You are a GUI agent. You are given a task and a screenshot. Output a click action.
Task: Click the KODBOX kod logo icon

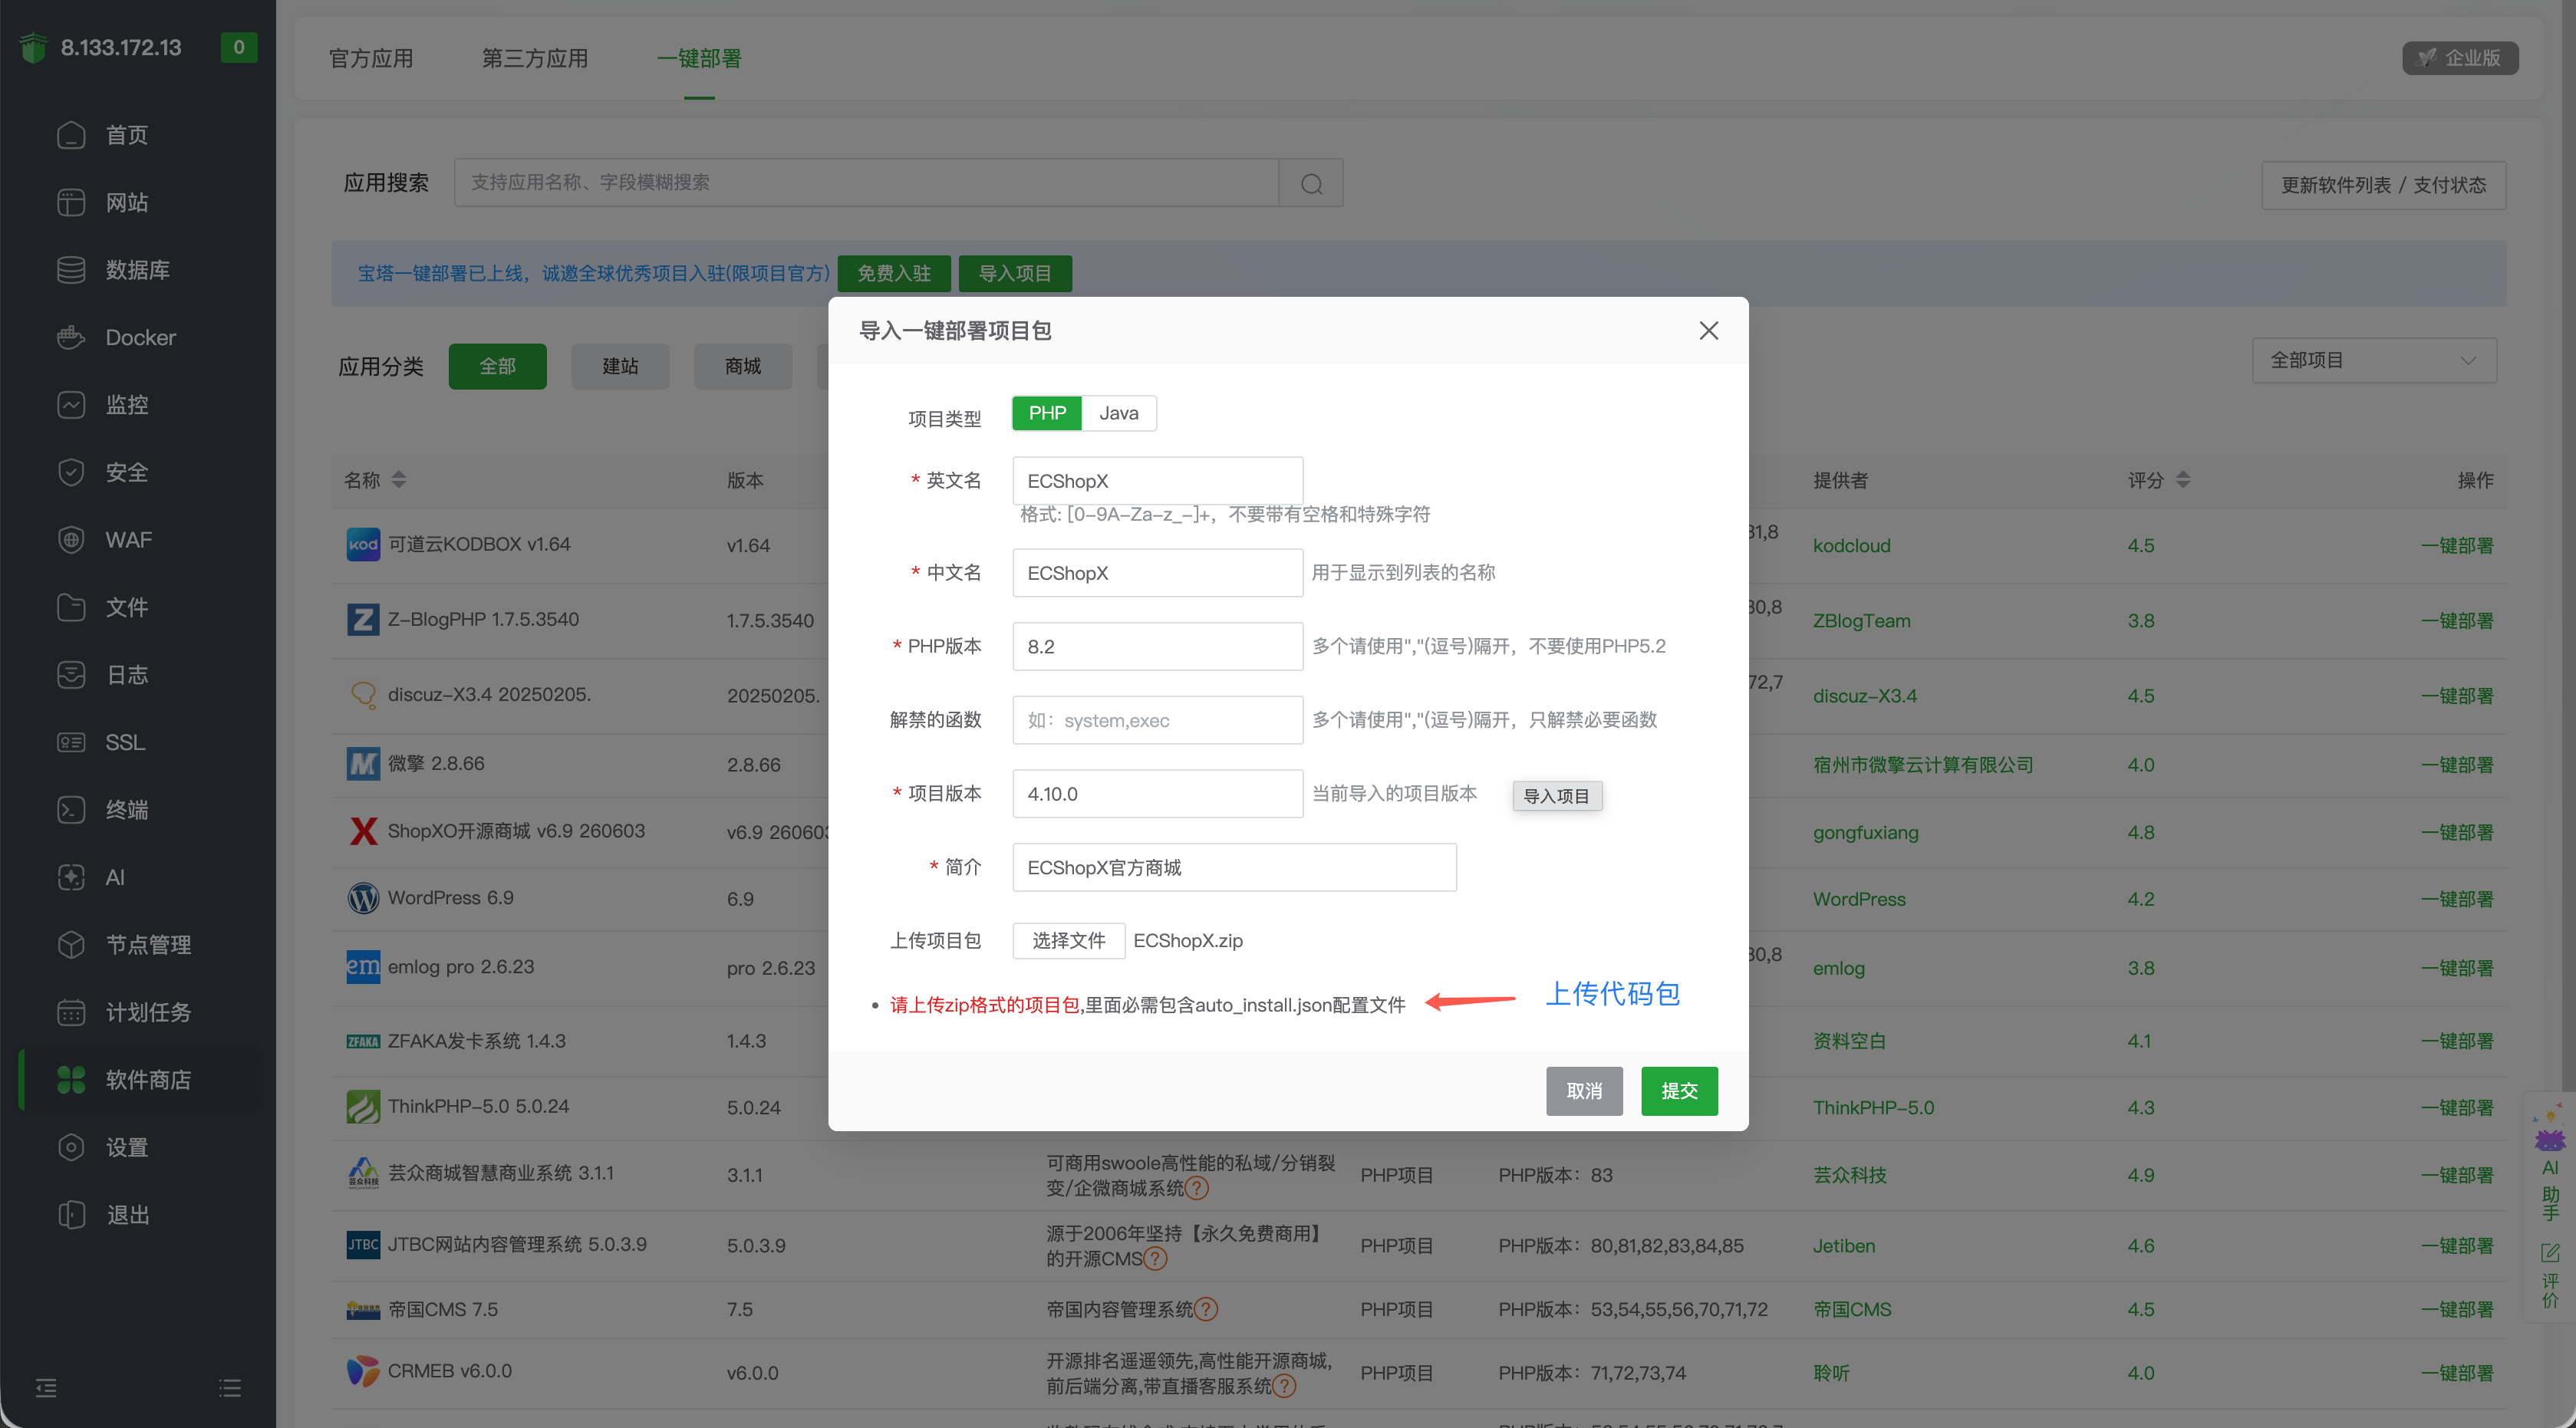pos(363,545)
